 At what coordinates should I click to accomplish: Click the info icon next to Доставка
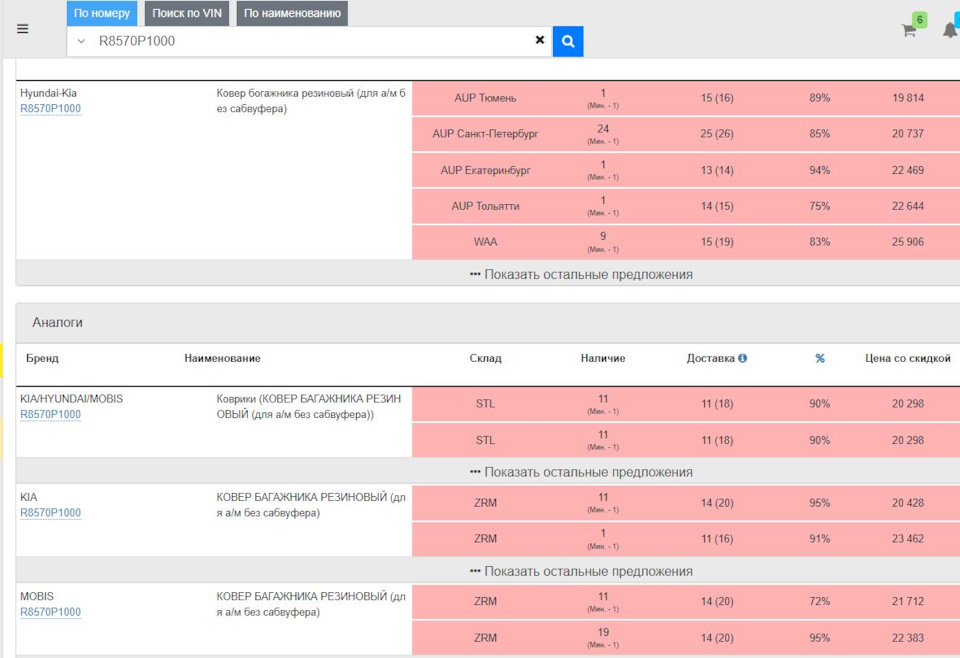coord(742,358)
